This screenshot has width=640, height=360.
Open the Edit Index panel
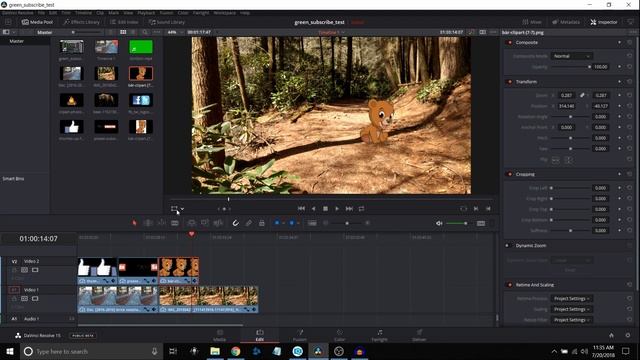[x=124, y=22]
